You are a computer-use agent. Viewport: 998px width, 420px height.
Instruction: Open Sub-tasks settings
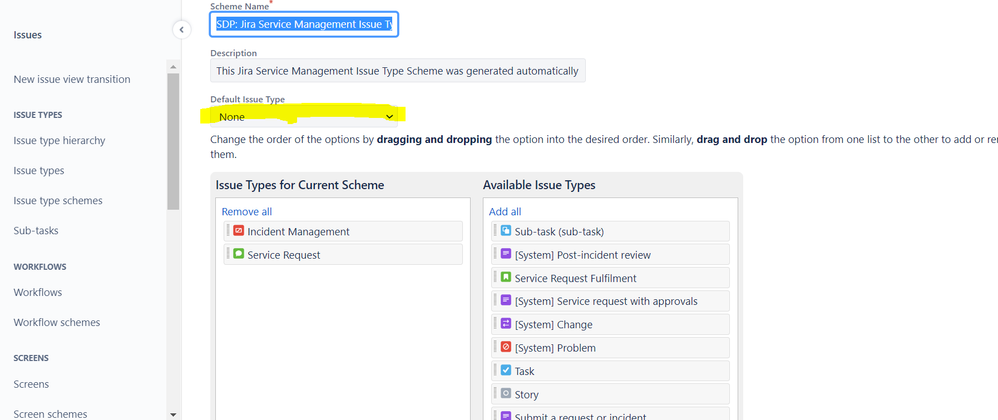[x=36, y=230]
